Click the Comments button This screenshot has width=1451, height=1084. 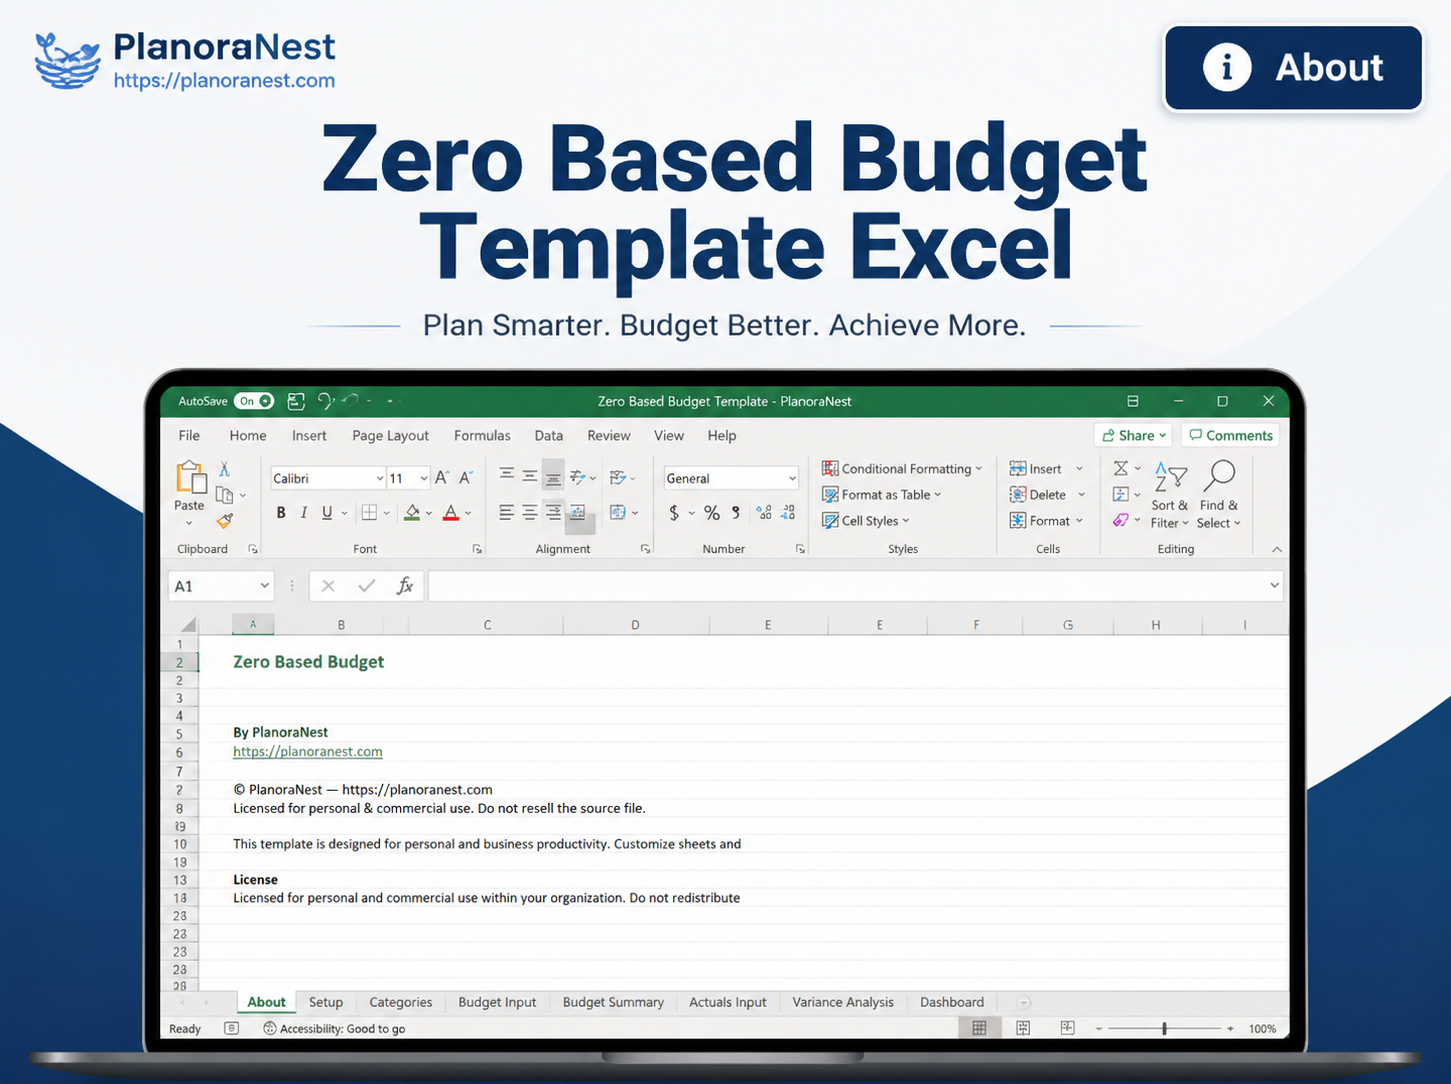point(1231,436)
